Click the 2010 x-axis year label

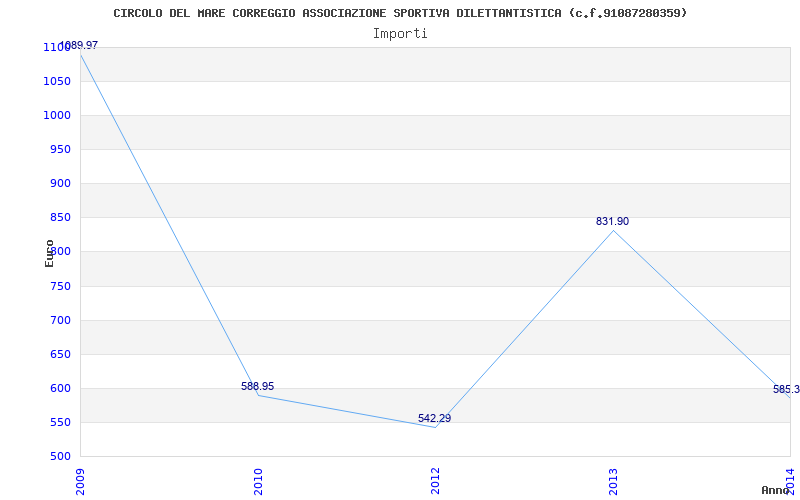(x=258, y=481)
